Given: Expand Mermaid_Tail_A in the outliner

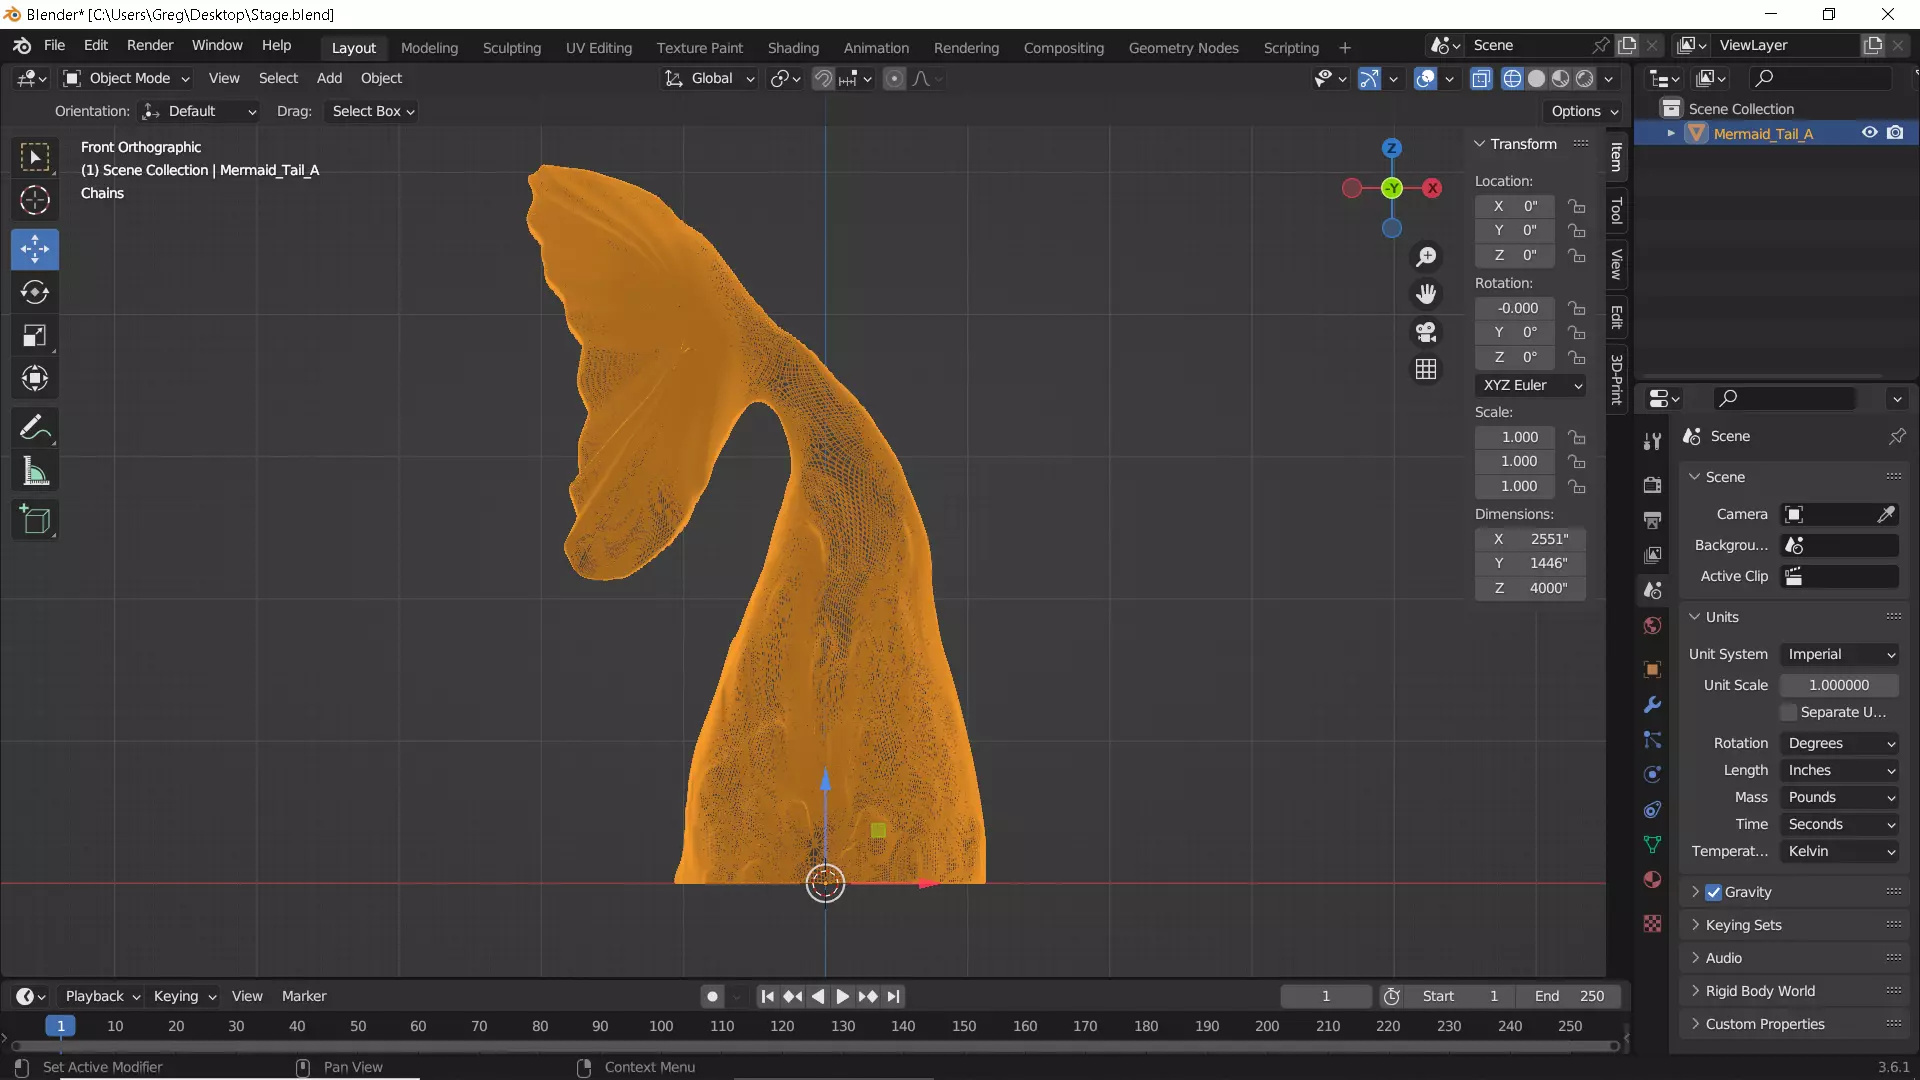Looking at the screenshot, I should pyautogui.click(x=1670, y=133).
